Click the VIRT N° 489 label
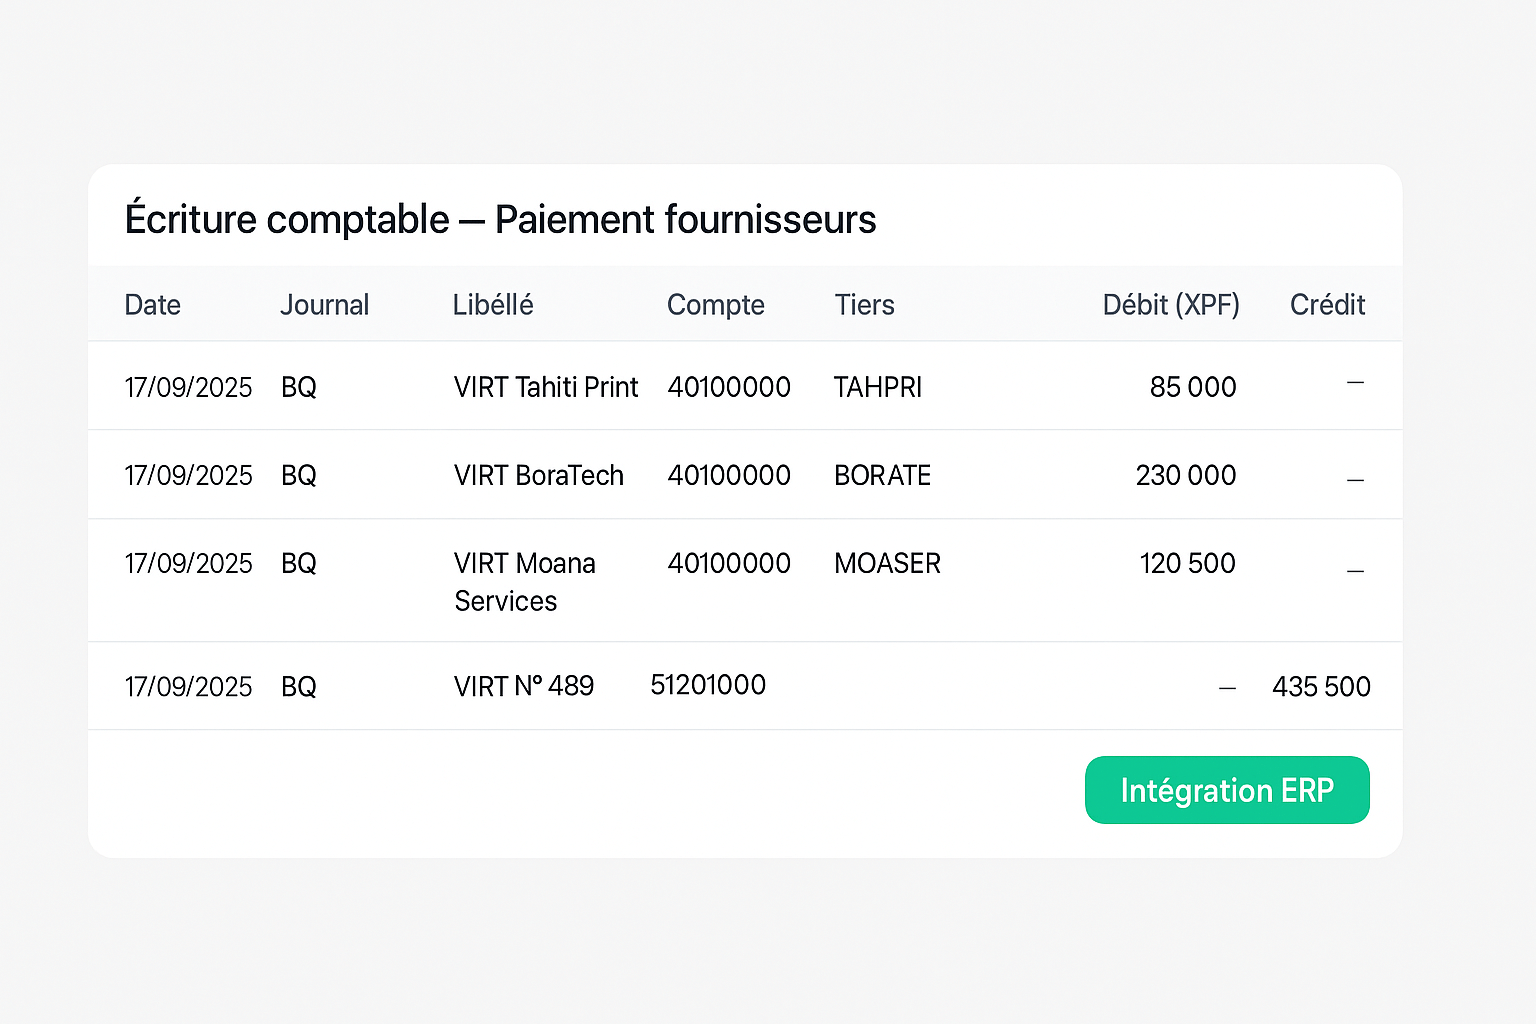1536x1024 pixels. click(524, 686)
